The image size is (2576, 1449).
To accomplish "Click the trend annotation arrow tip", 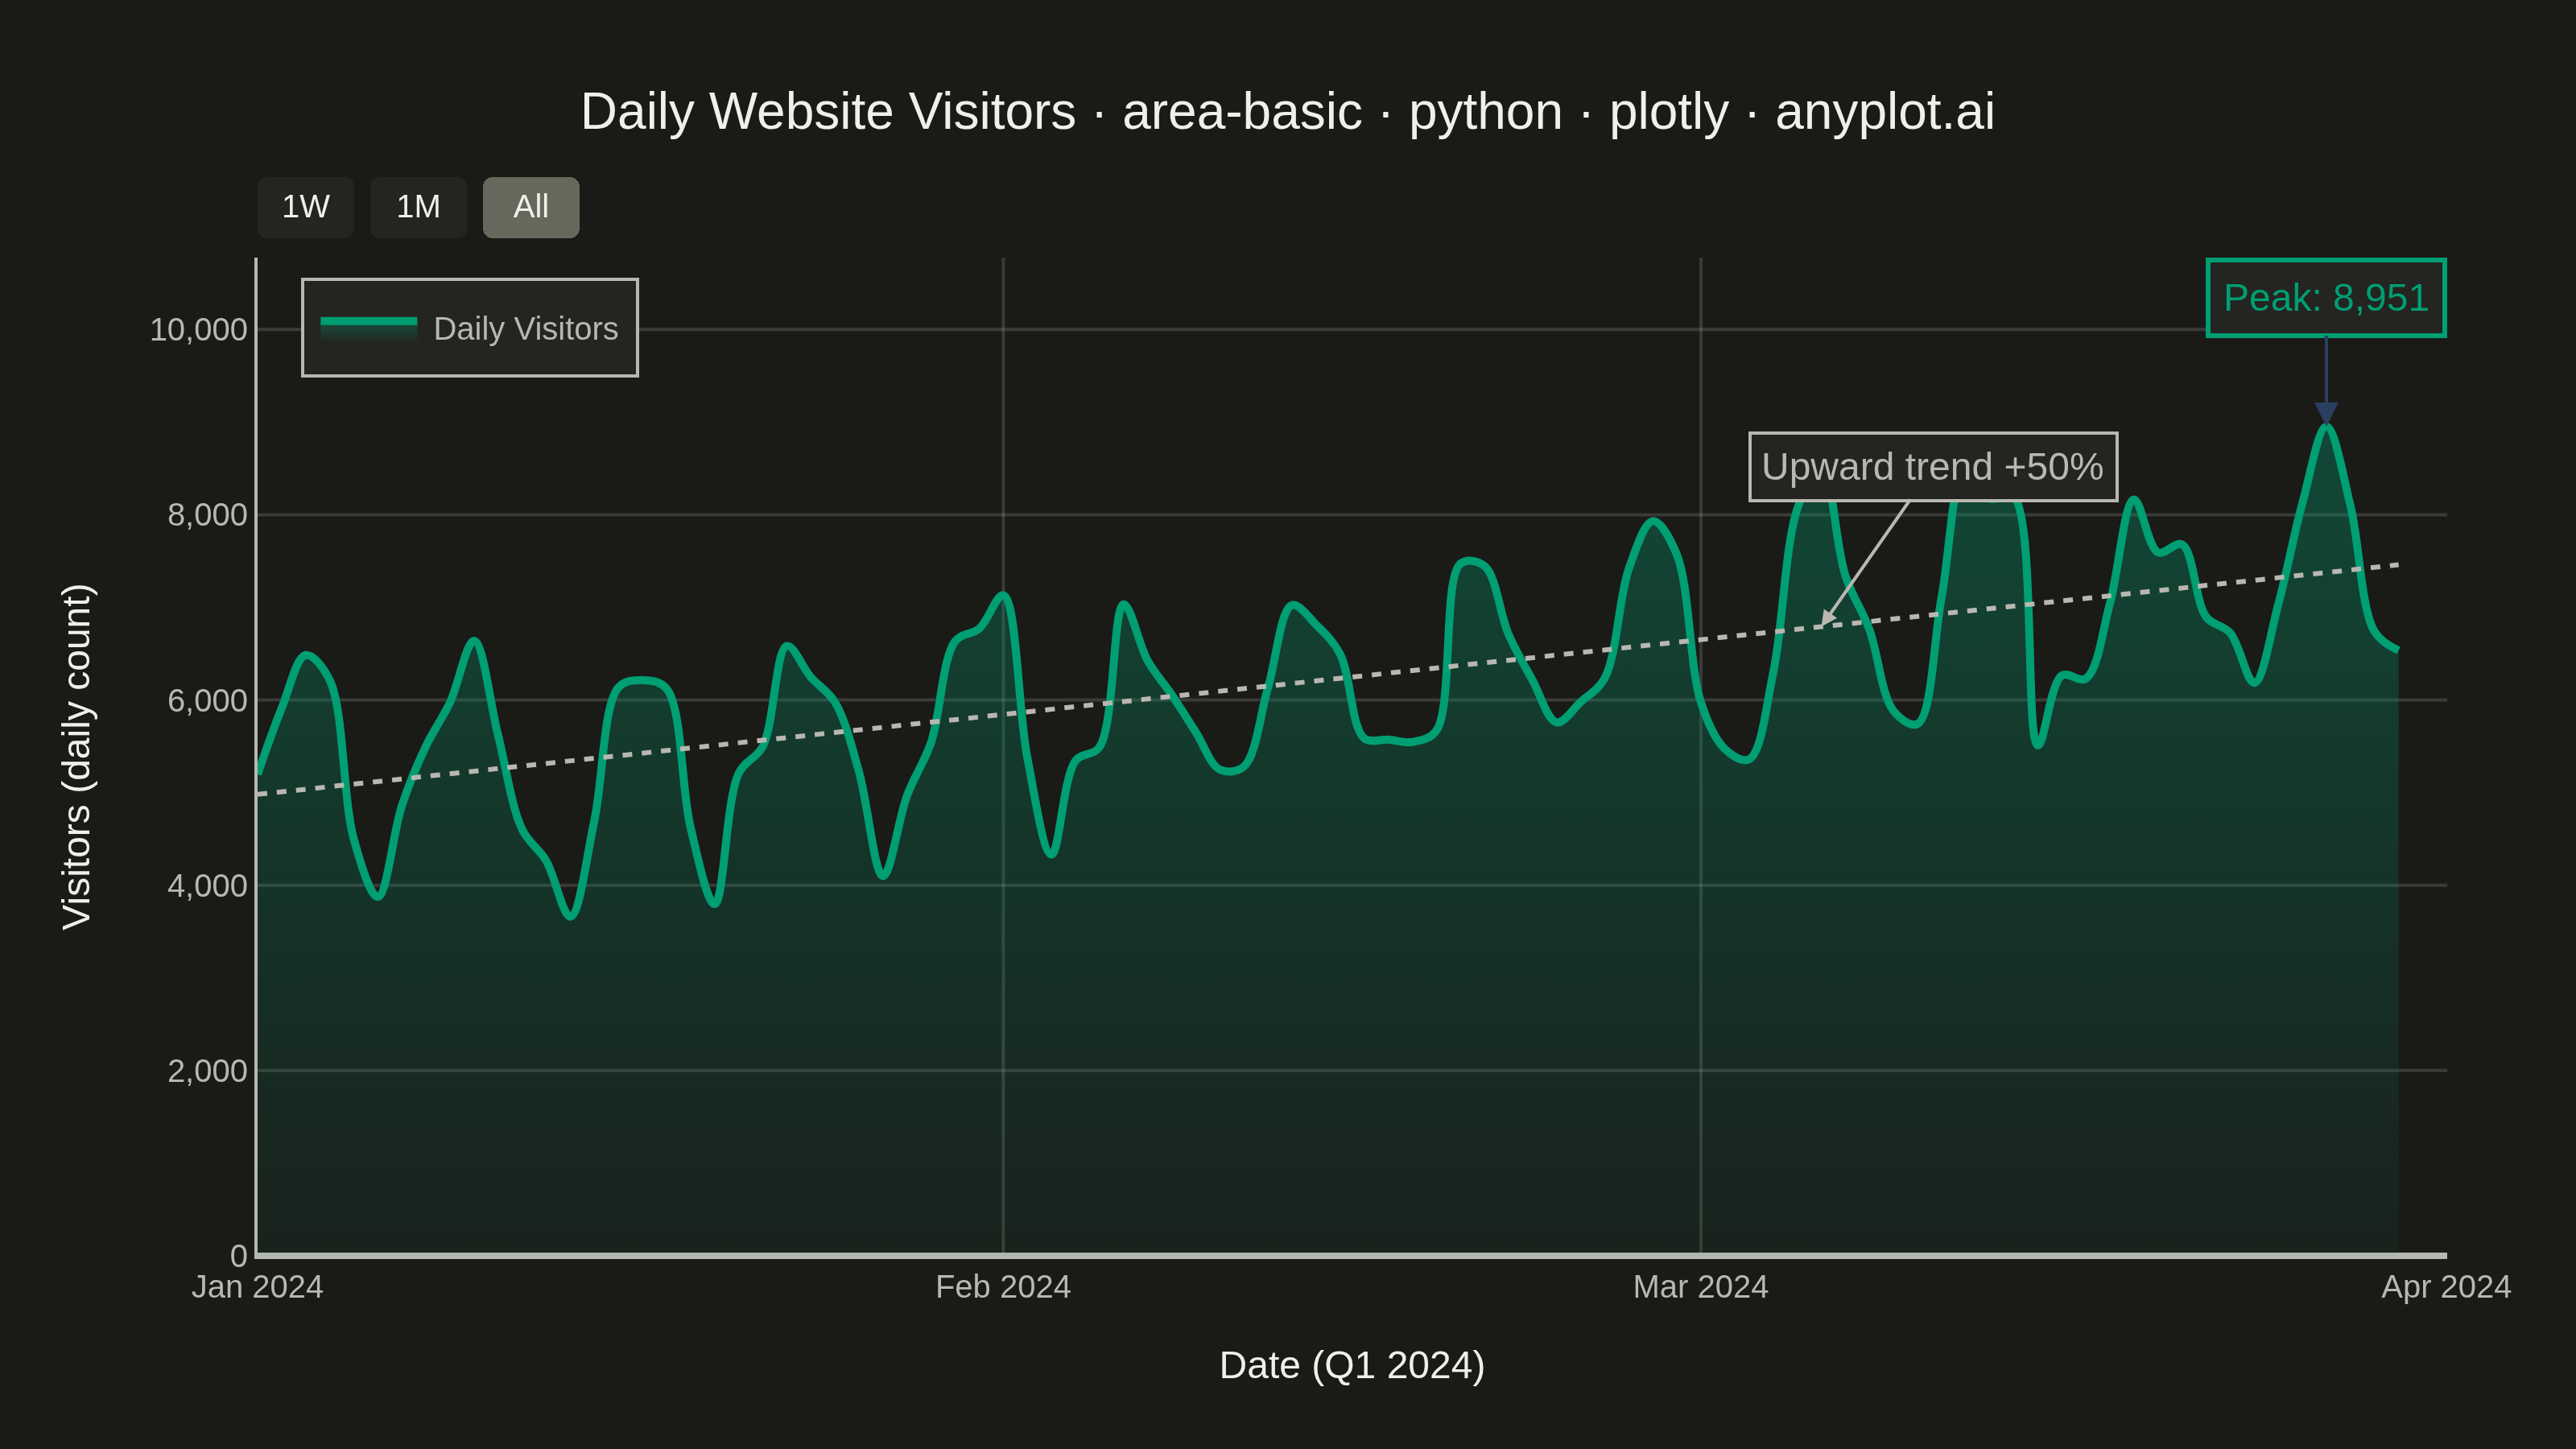I will click(1825, 621).
